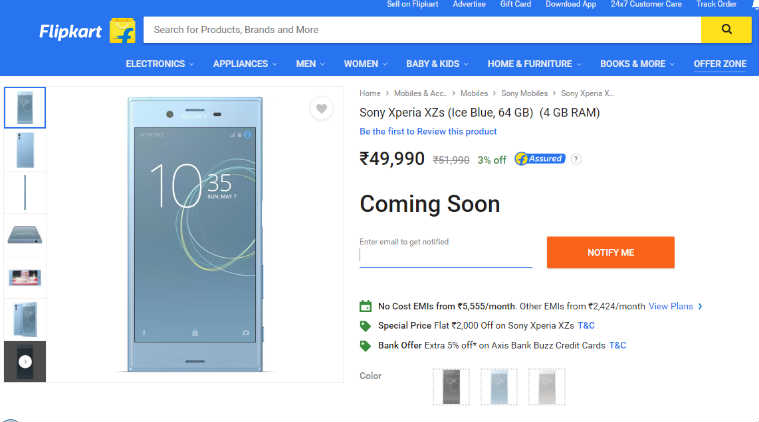The image size is (759, 422).
Task: Select the angled top view thumbnail
Action: (25, 235)
